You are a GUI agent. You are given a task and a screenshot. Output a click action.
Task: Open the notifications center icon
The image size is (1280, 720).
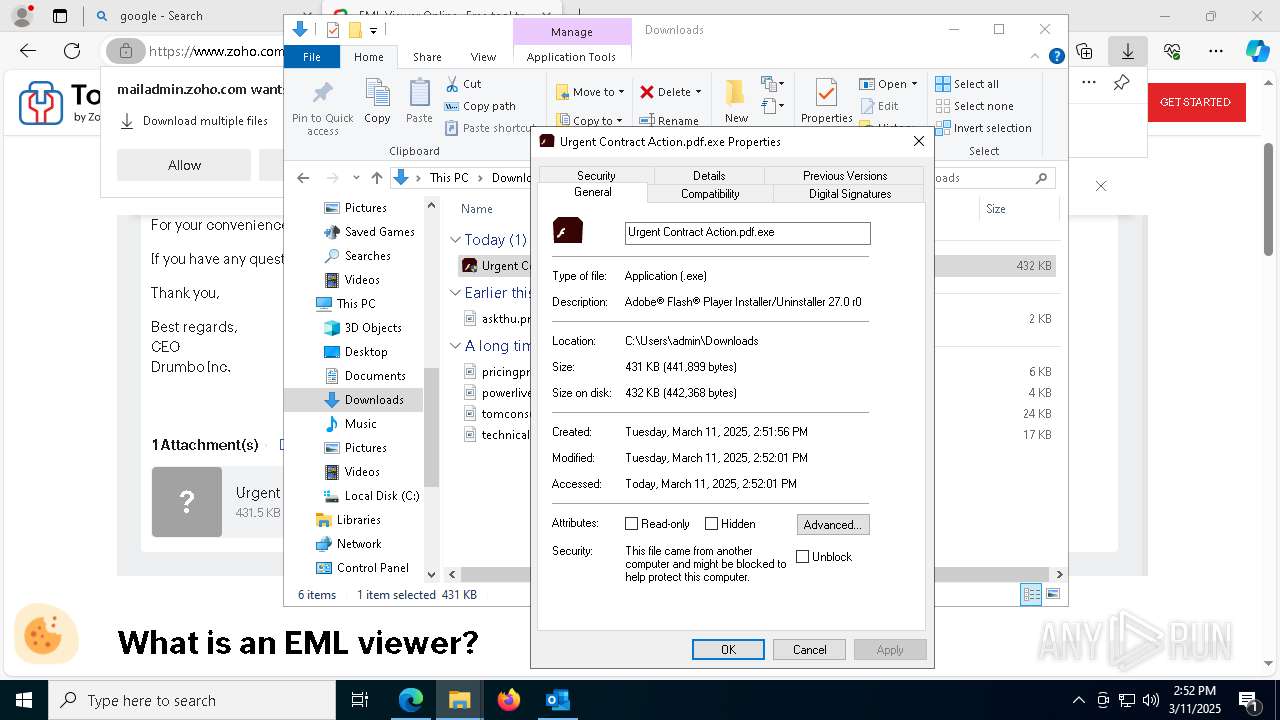[x=1248, y=700]
